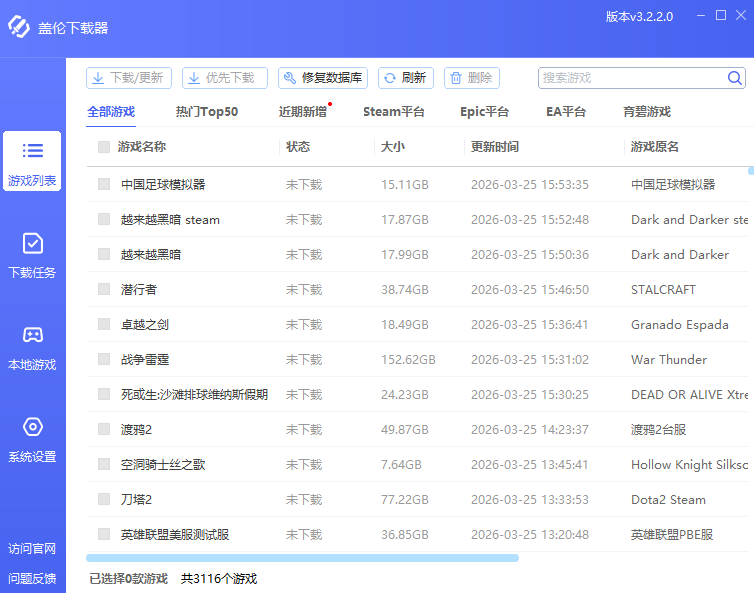
Task: Click the search magnifier icon
Action: 734,78
